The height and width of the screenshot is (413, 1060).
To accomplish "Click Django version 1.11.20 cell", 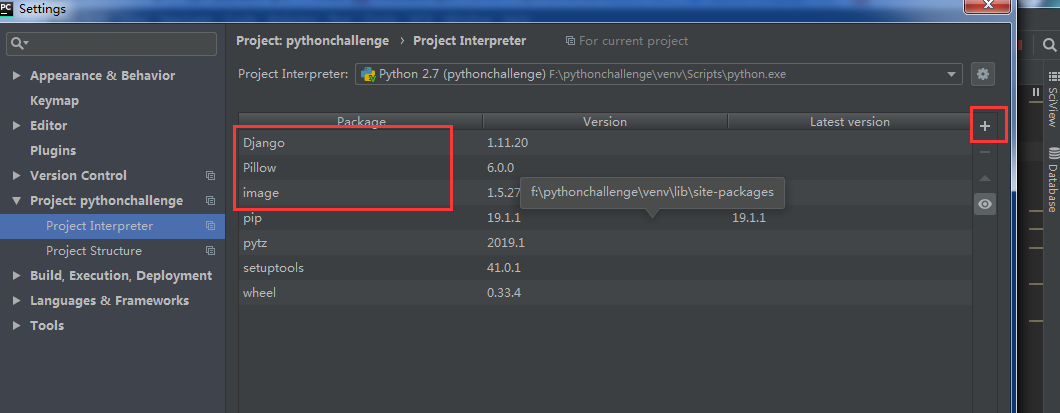I will pos(508,143).
